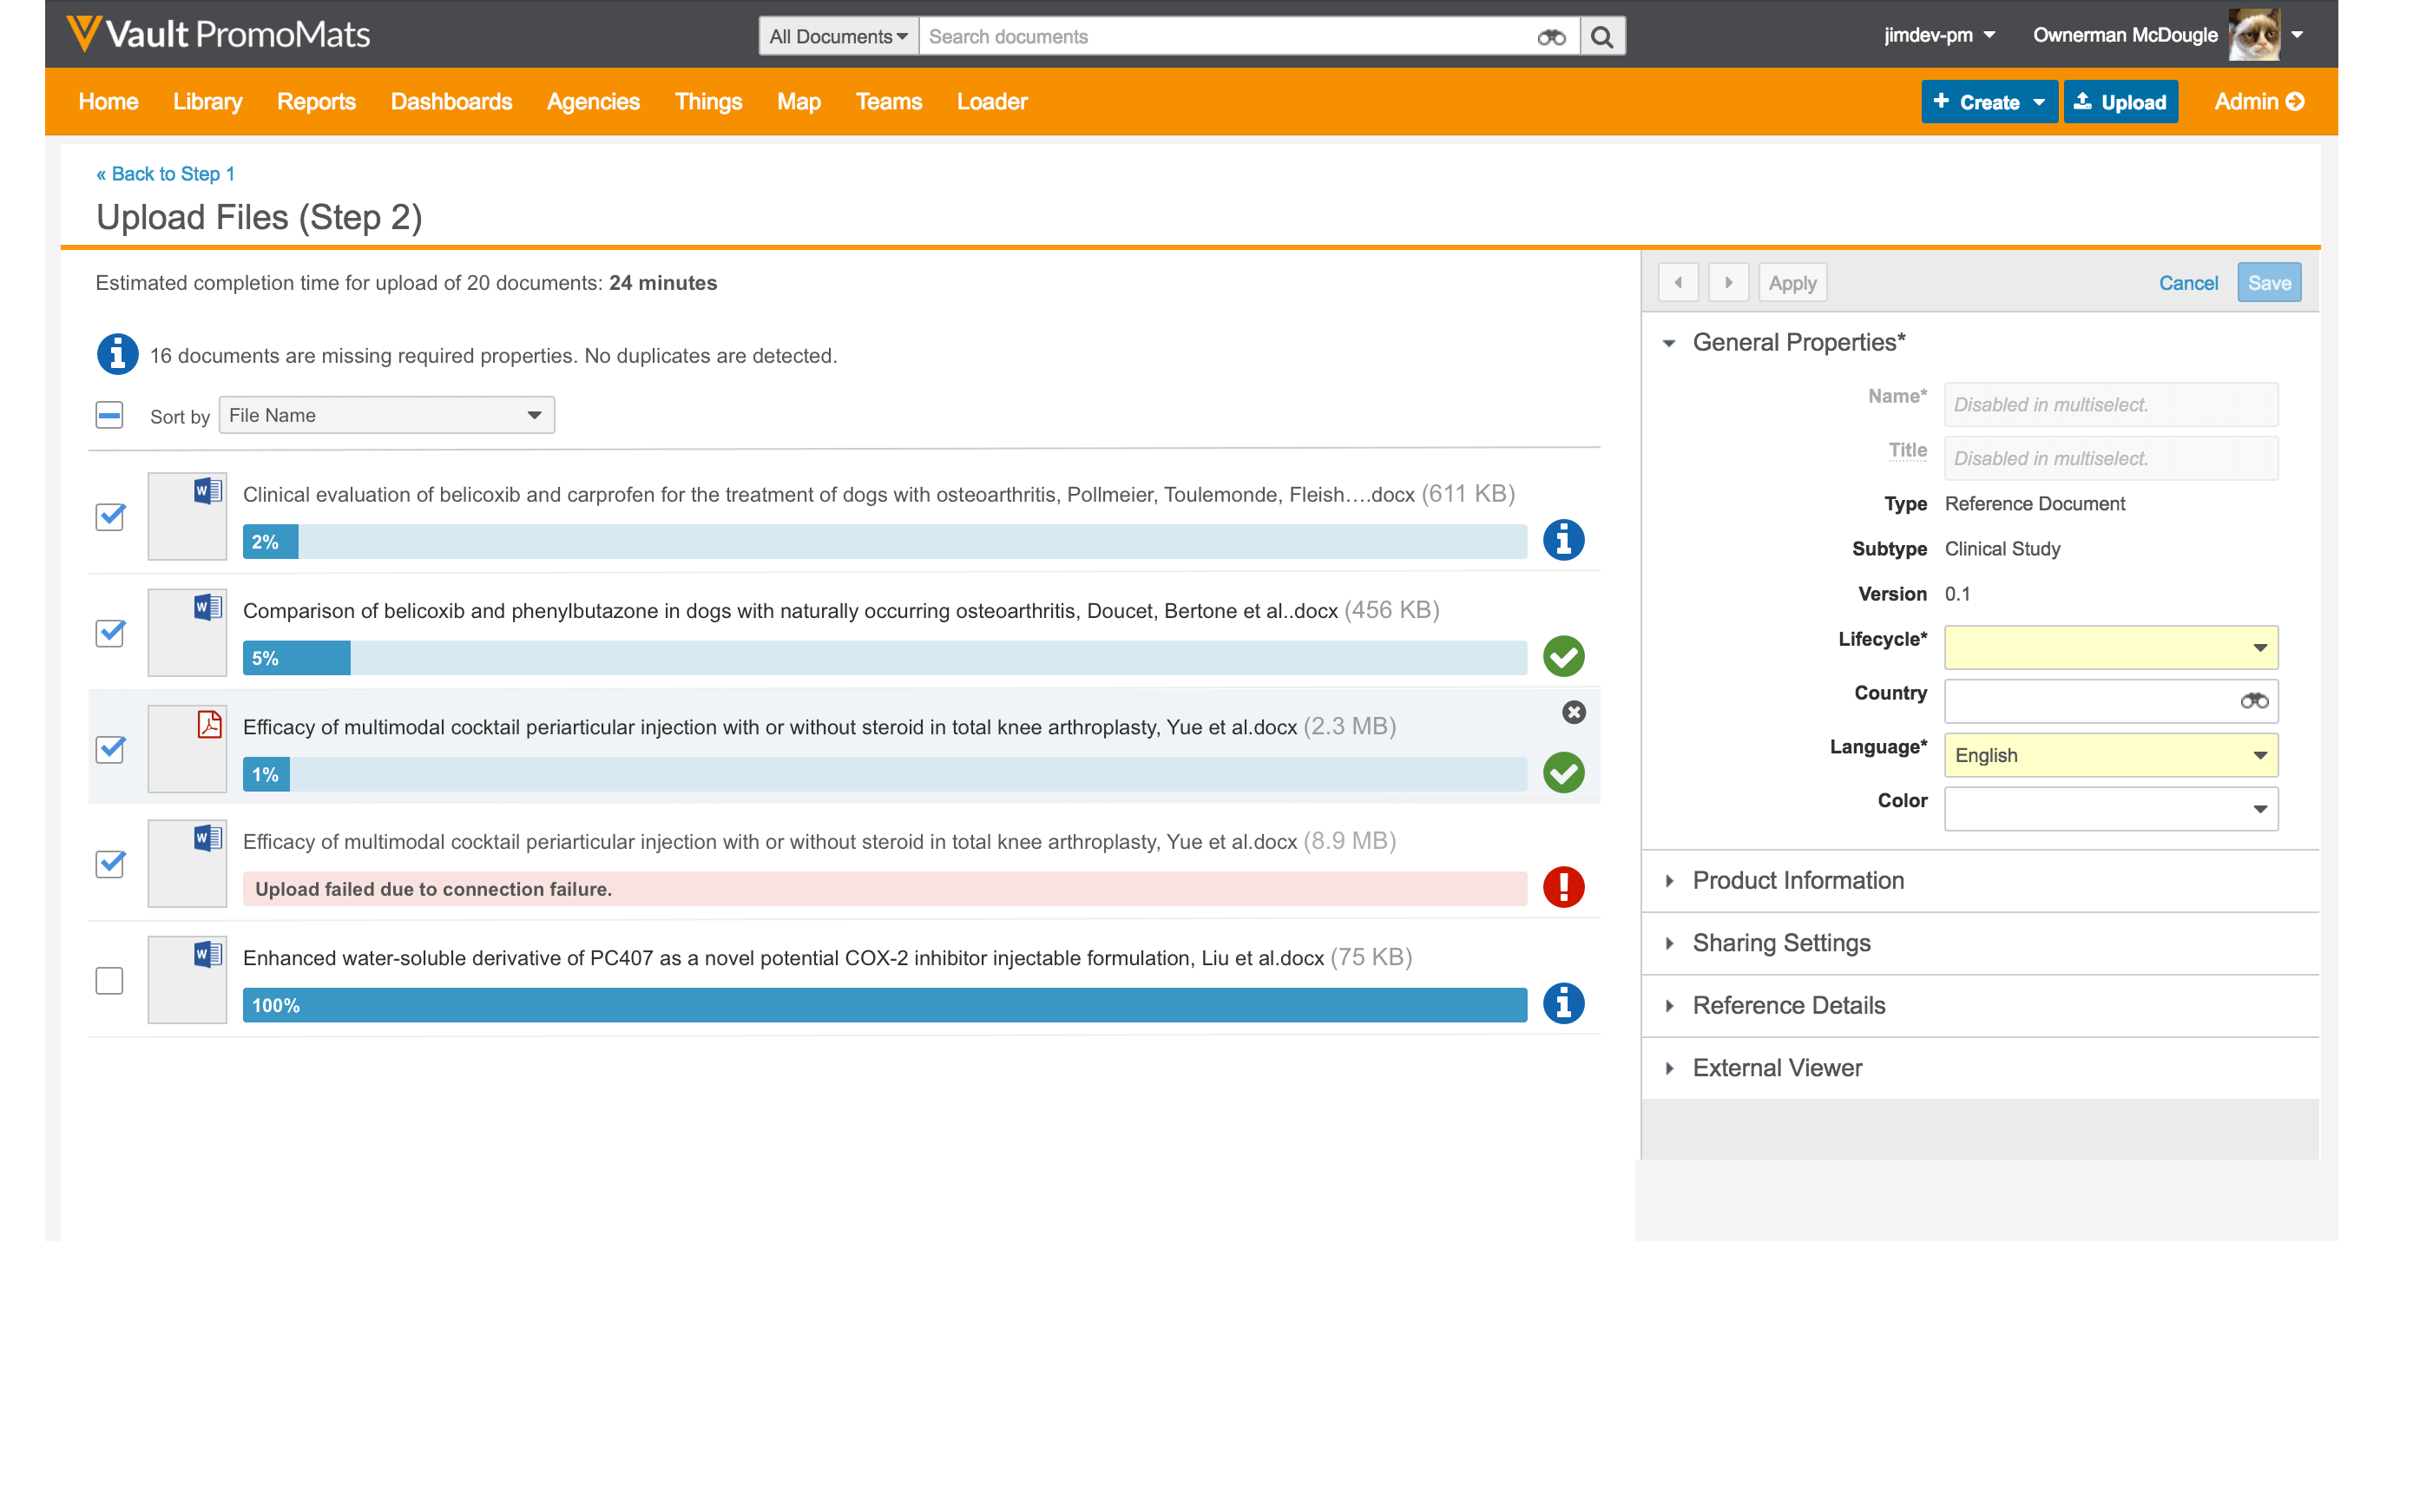Viewport: 2413px width, 1512px height.
Task: Remove the 2.3 MB Efficacy document
Action: tap(1573, 712)
